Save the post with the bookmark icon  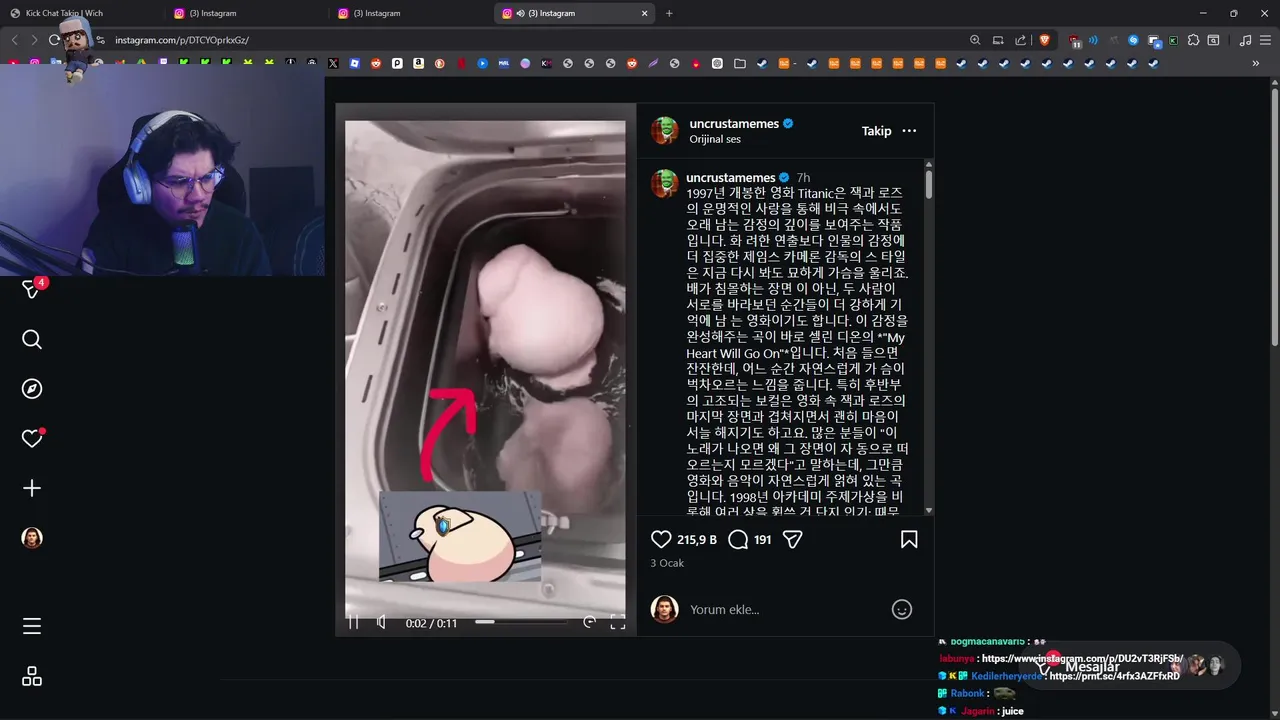click(x=909, y=539)
